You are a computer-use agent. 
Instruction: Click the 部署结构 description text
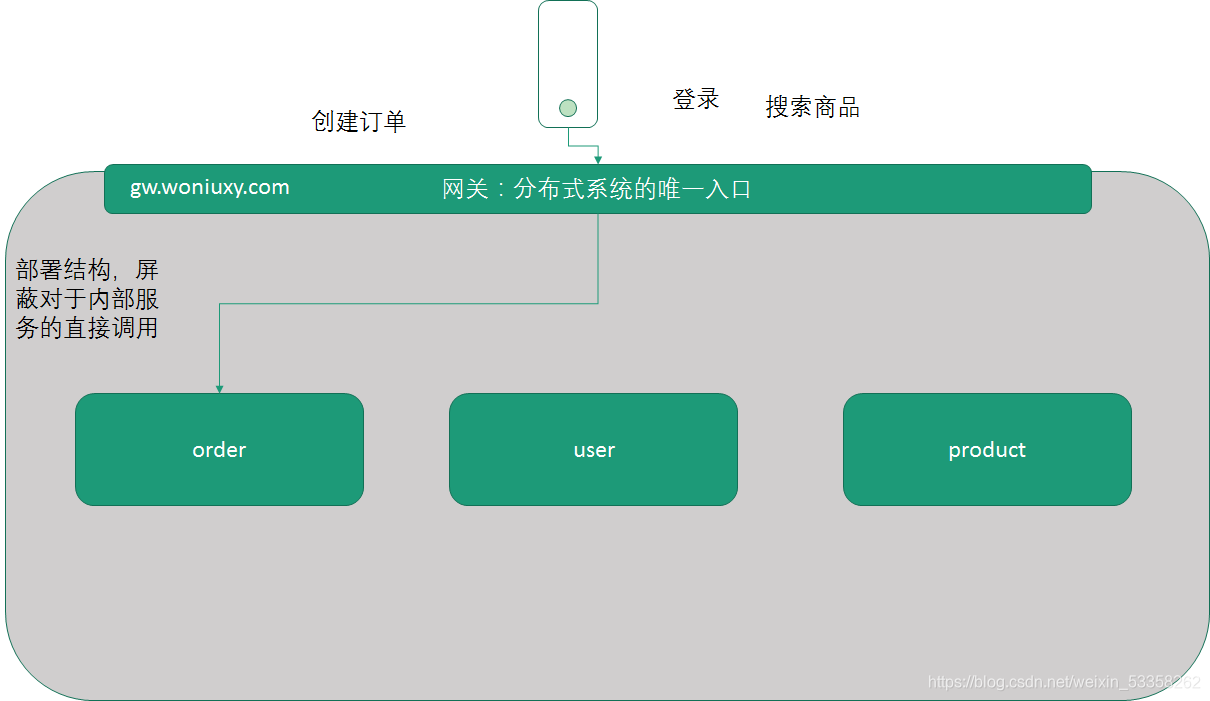[x=88, y=297]
